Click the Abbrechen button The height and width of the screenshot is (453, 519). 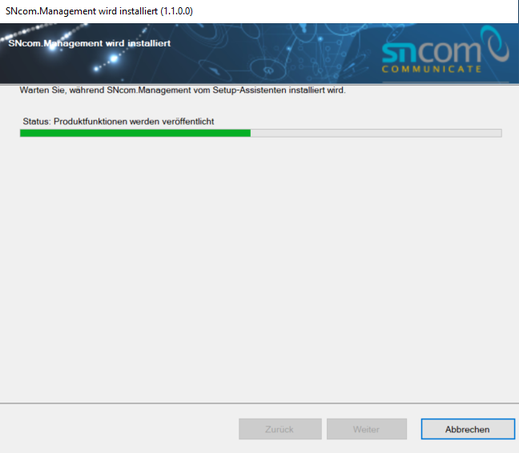click(x=468, y=429)
